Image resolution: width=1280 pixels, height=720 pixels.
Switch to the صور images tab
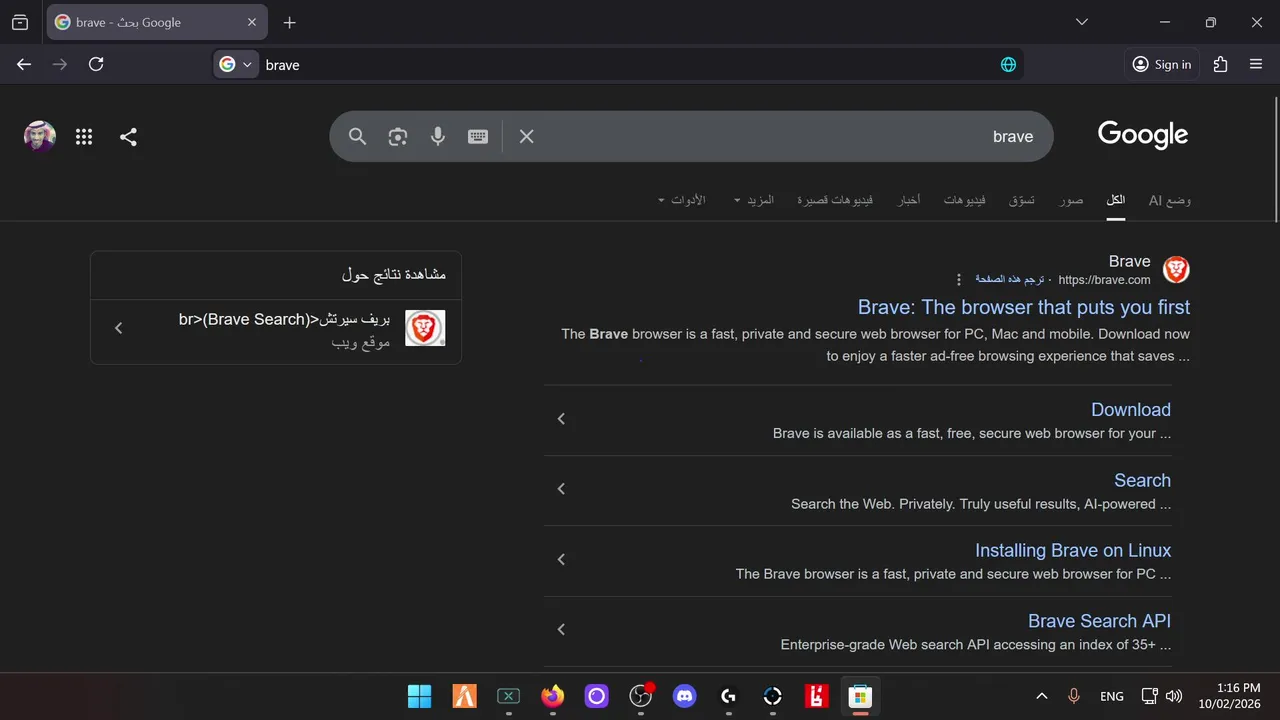tap(1071, 200)
